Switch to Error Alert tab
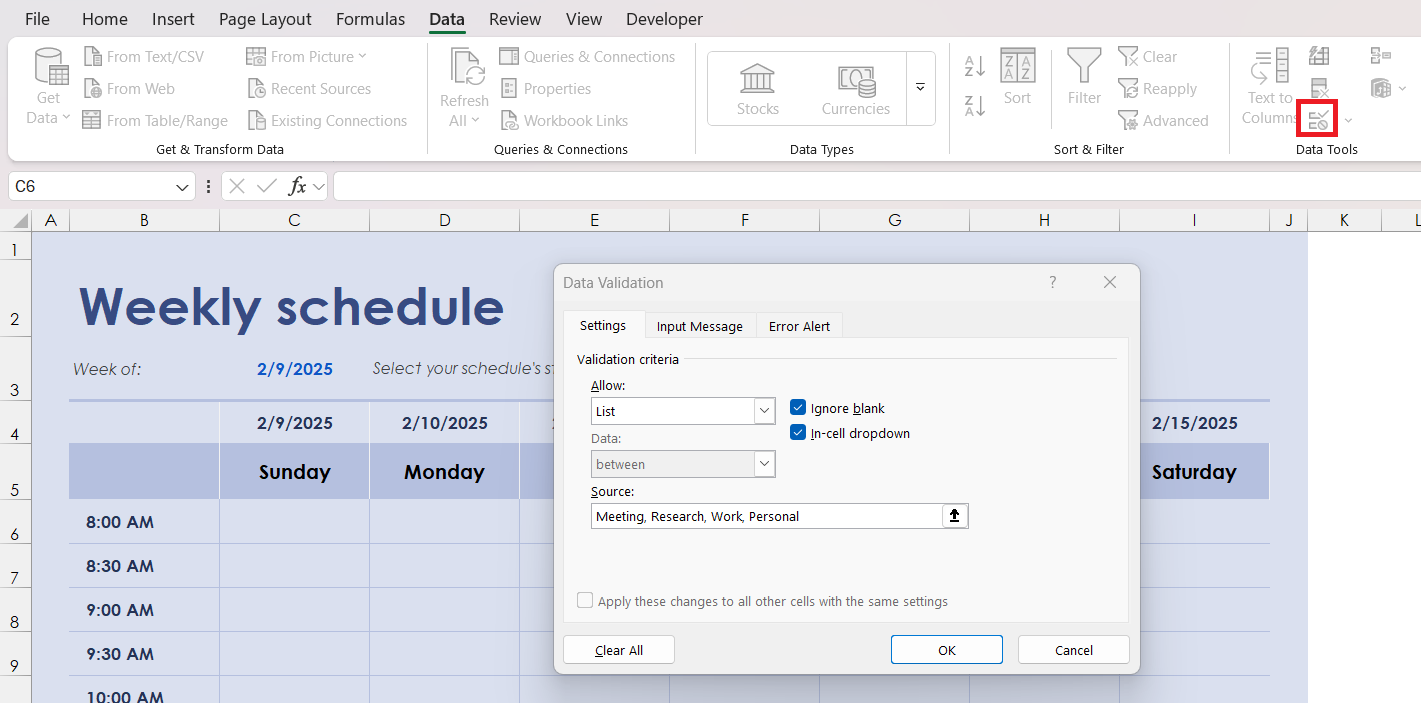Image resolution: width=1421 pixels, height=703 pixels. (x=800, y=326)
